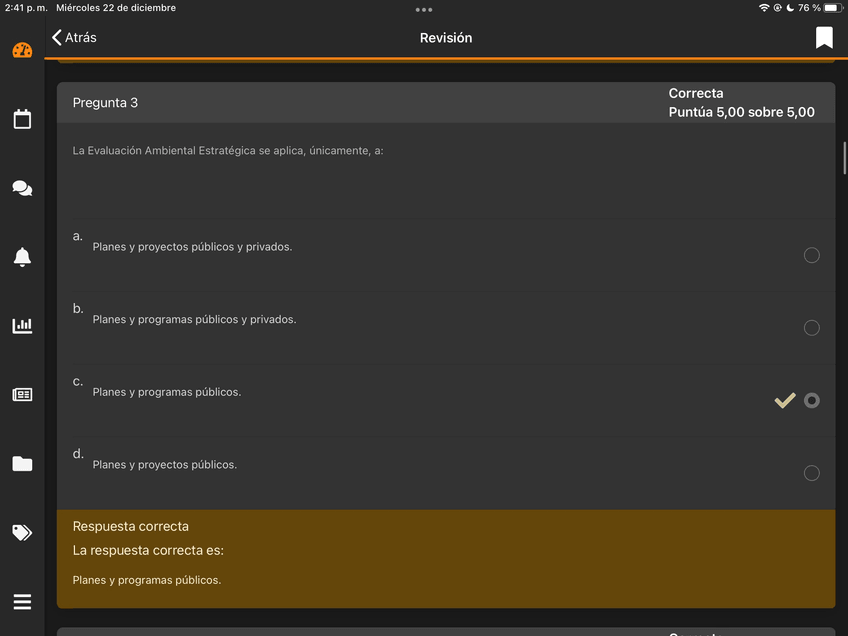The width and height of the screenshot is (848, 636).
Task: Tap answer text Planes y programas públicos y privados
Action: pyautogui.click(x=194, y=320)
